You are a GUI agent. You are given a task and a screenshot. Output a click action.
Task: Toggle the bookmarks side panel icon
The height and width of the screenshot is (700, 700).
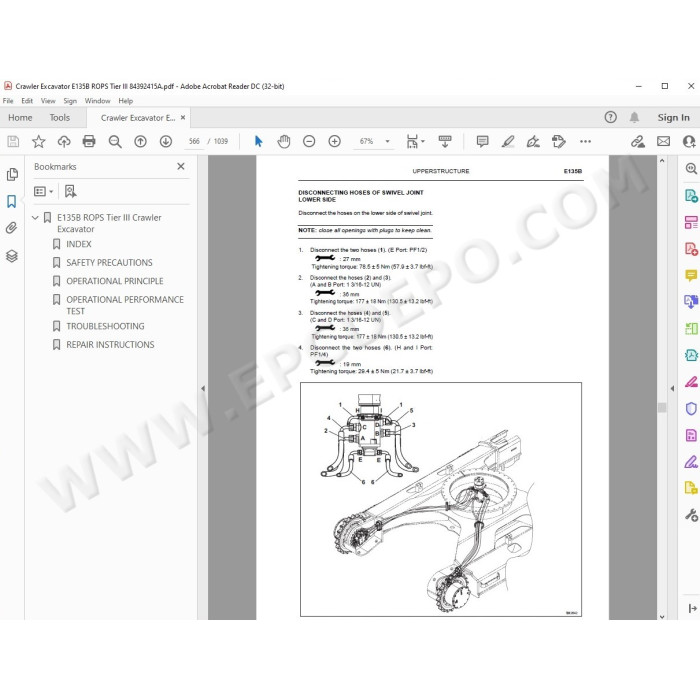12,201
